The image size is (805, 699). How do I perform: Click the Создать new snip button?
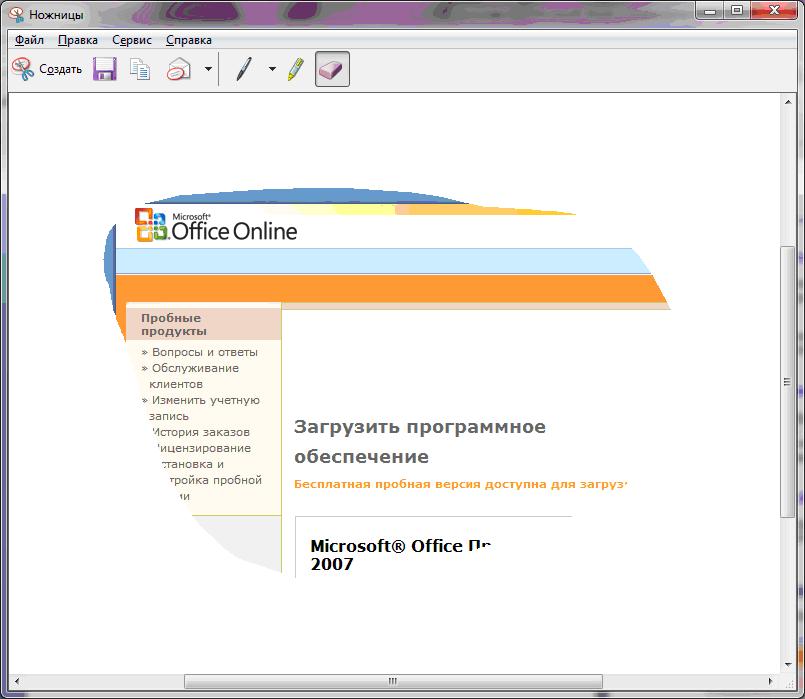(47, 69)
